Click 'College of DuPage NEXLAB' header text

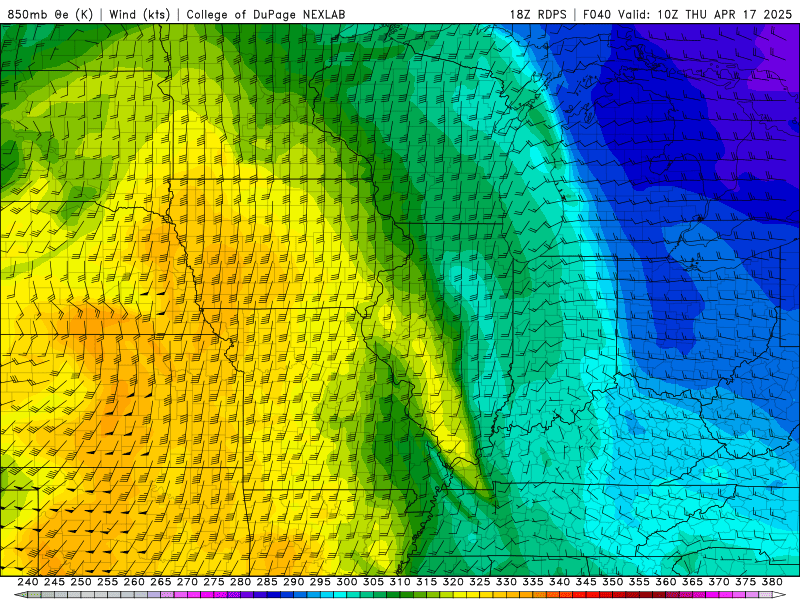tap(266, 14)
